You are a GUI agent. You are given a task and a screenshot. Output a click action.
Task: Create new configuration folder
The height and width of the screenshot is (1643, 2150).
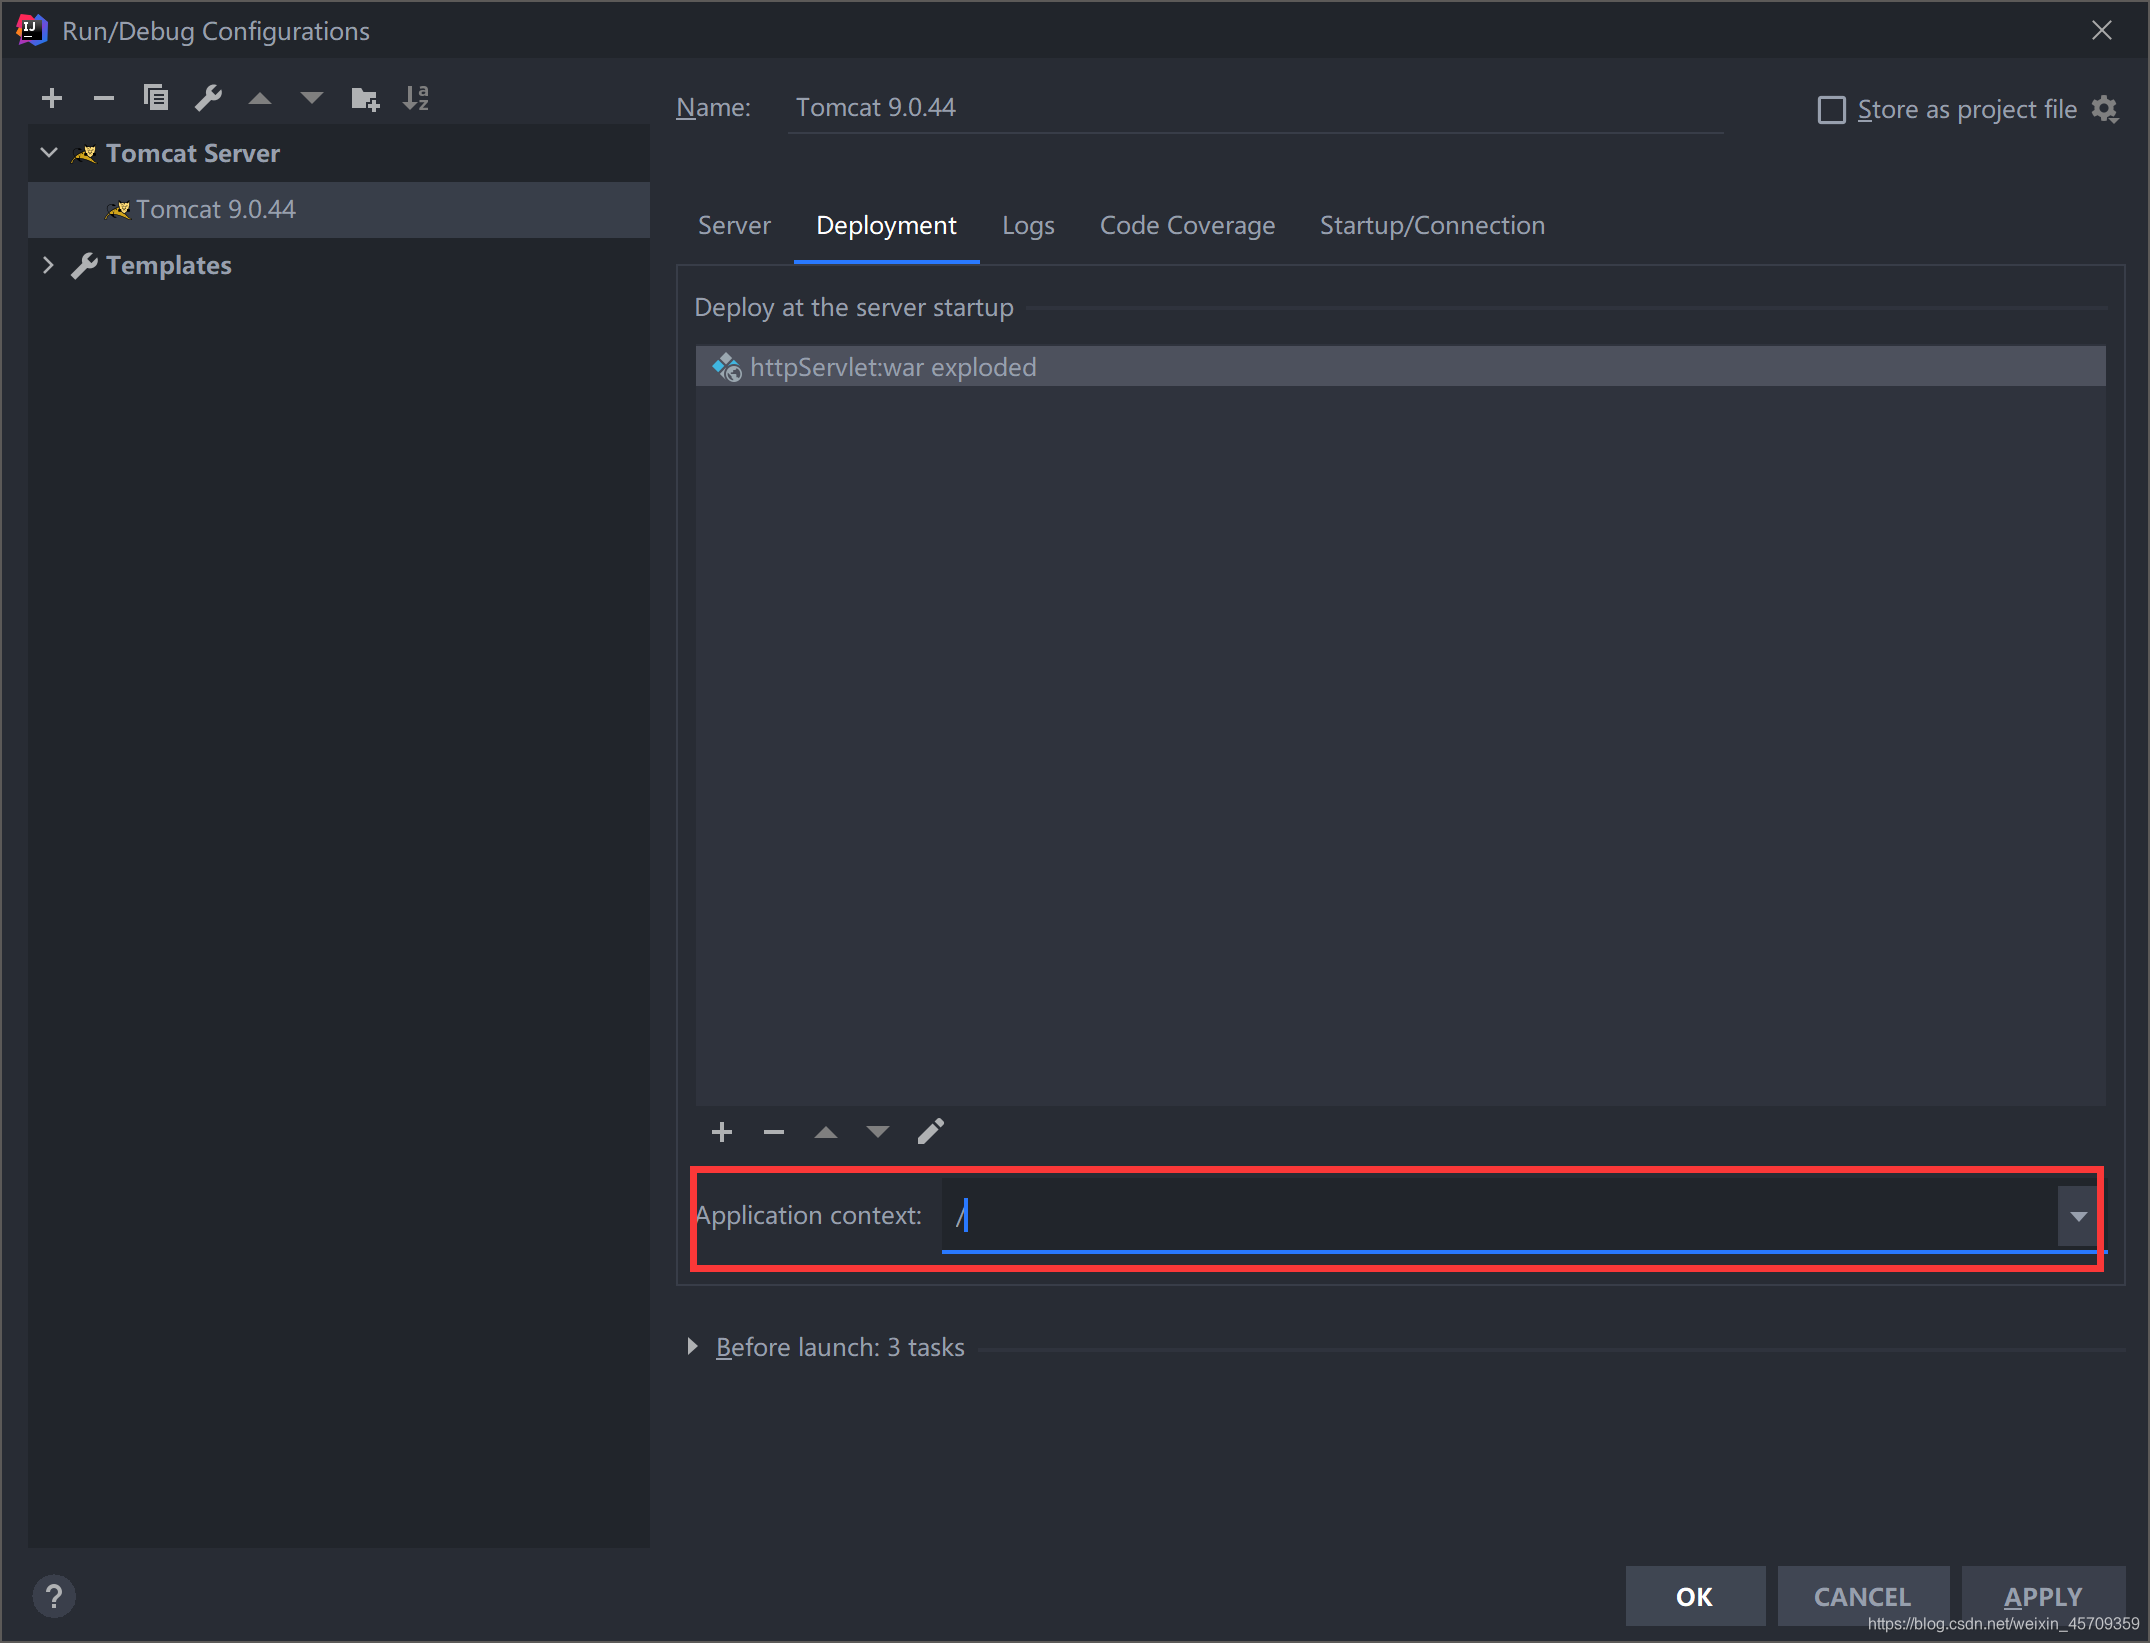pos(365,98)
